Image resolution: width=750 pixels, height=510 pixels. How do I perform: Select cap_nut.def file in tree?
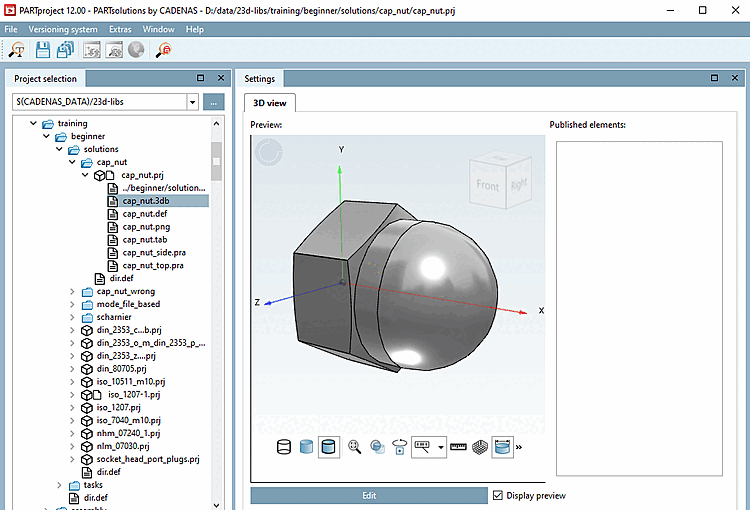[x=145, y=213]
